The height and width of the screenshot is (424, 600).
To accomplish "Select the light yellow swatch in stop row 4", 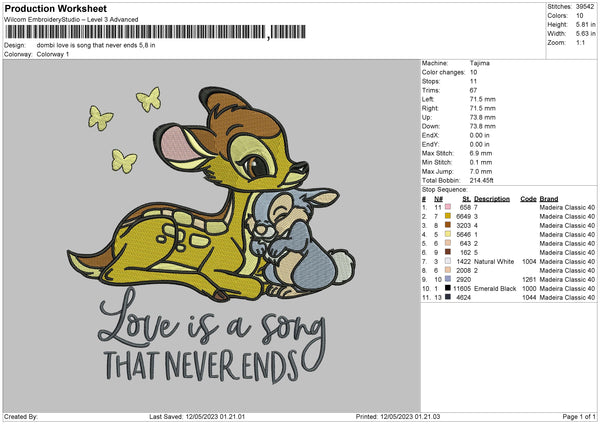I will [x=447, y=234].
